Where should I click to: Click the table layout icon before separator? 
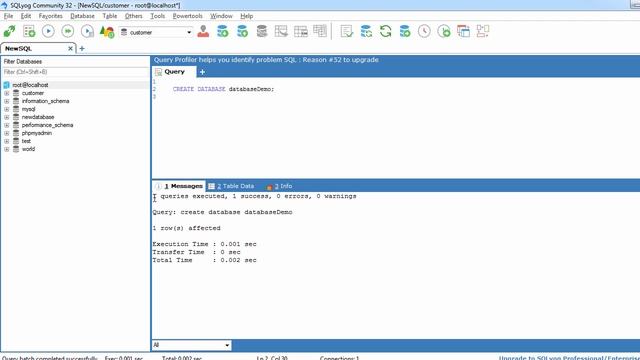point(301,31)
